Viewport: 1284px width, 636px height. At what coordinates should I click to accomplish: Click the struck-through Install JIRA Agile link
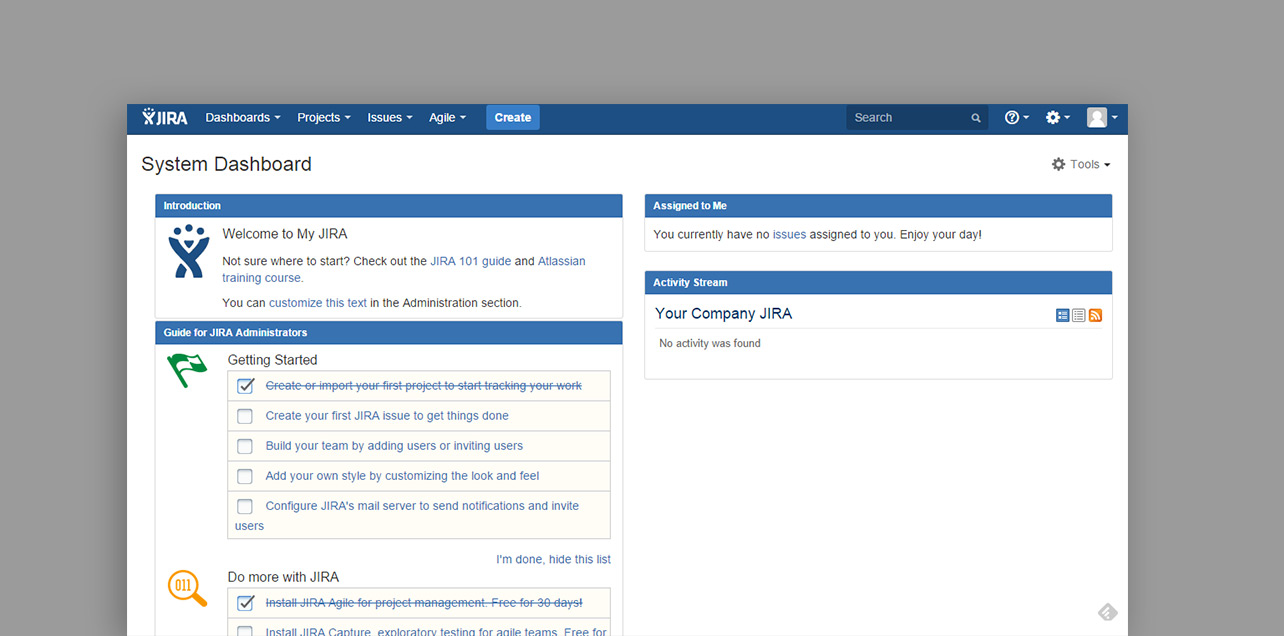(x=424, y=603)
